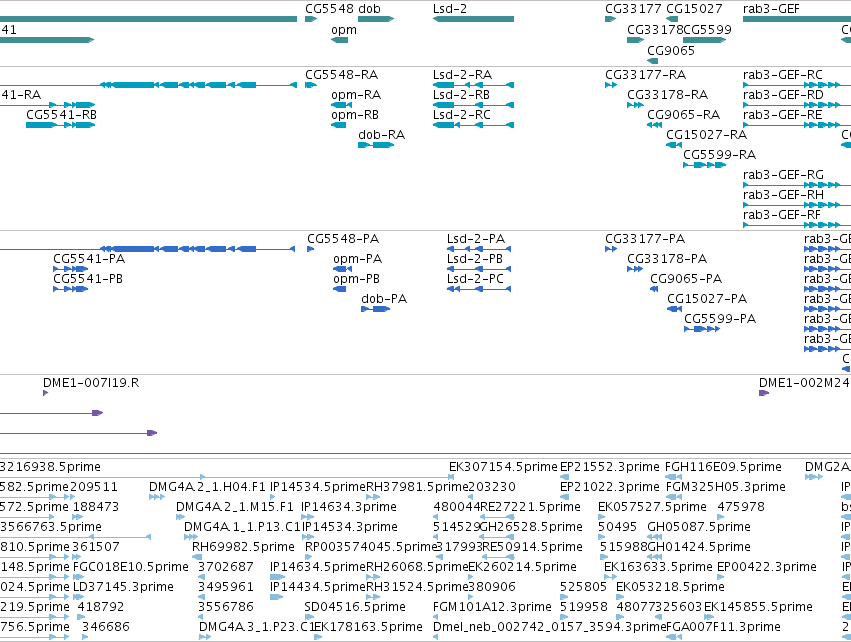Click protein opm-PB
This screenshot has height=642, width=851.
357,279
